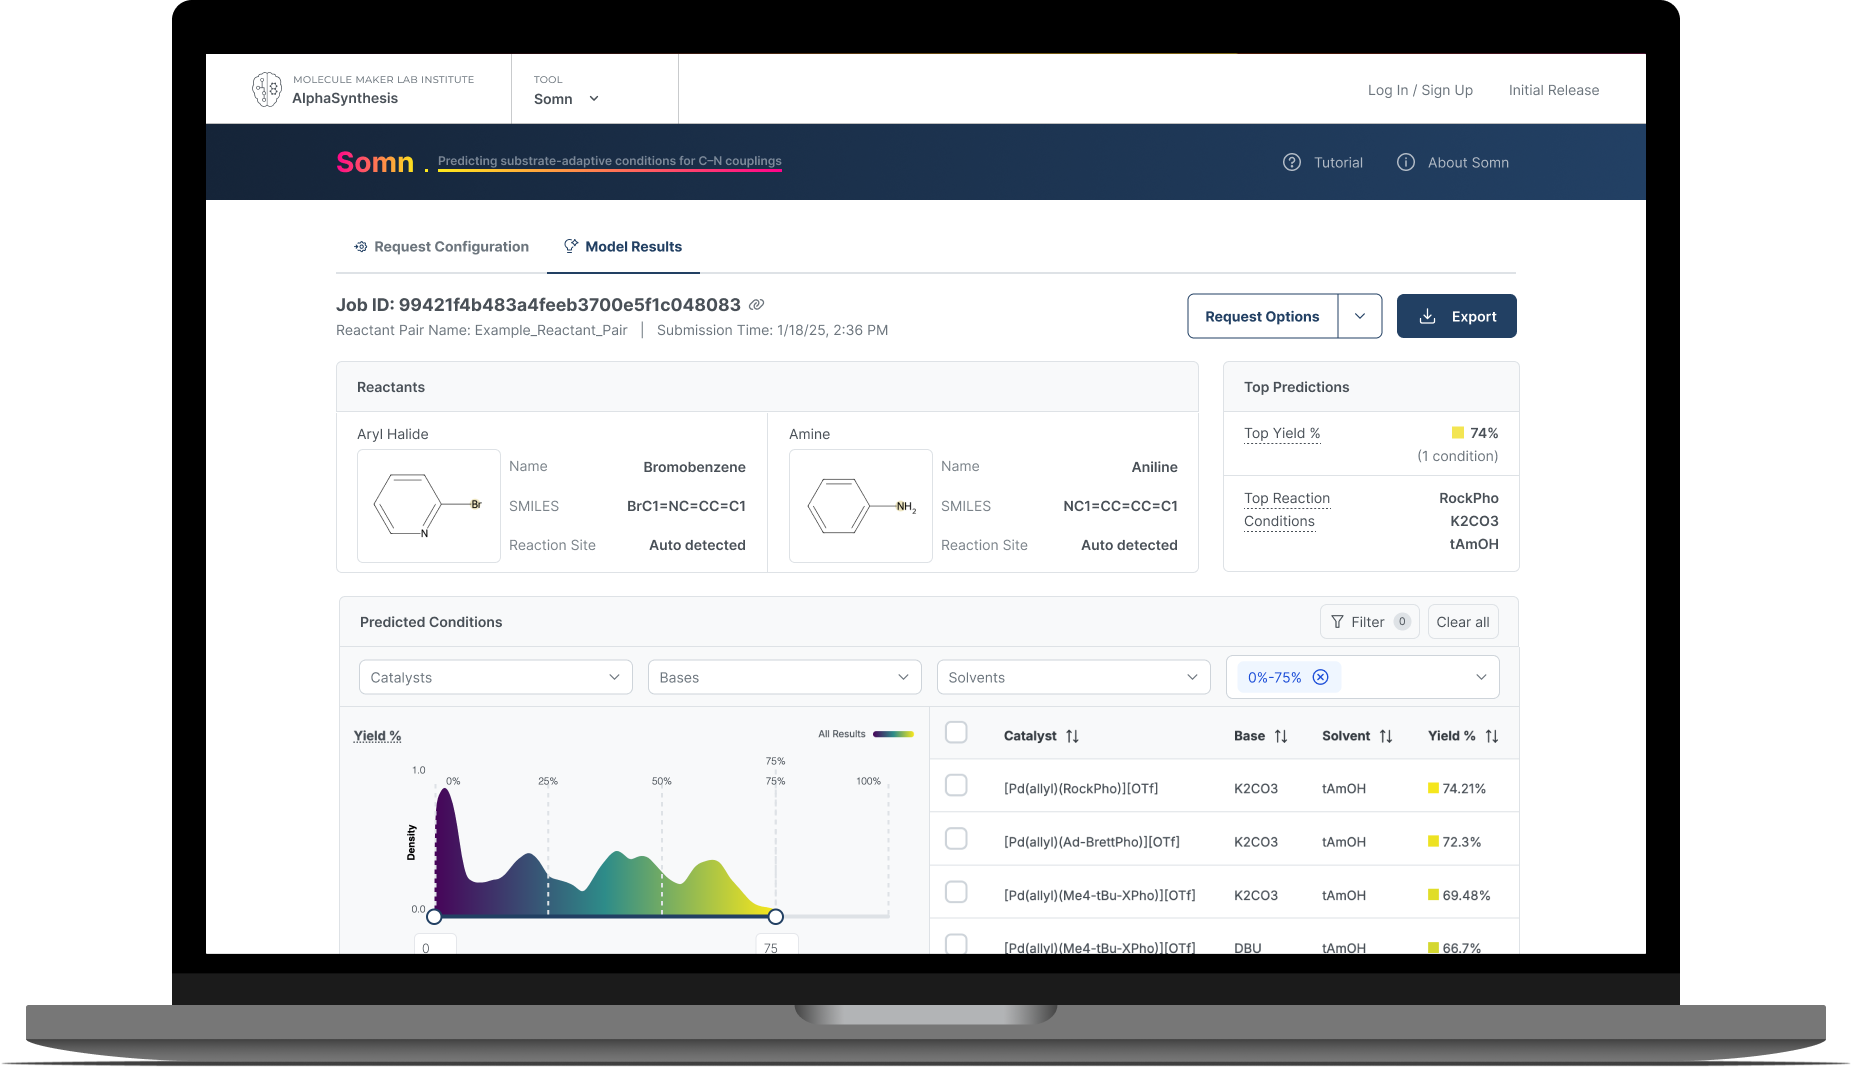Click the Bromobenzene structure thumbnail
Viewport: 1852px width, 1067px height.
click(429, 506)
